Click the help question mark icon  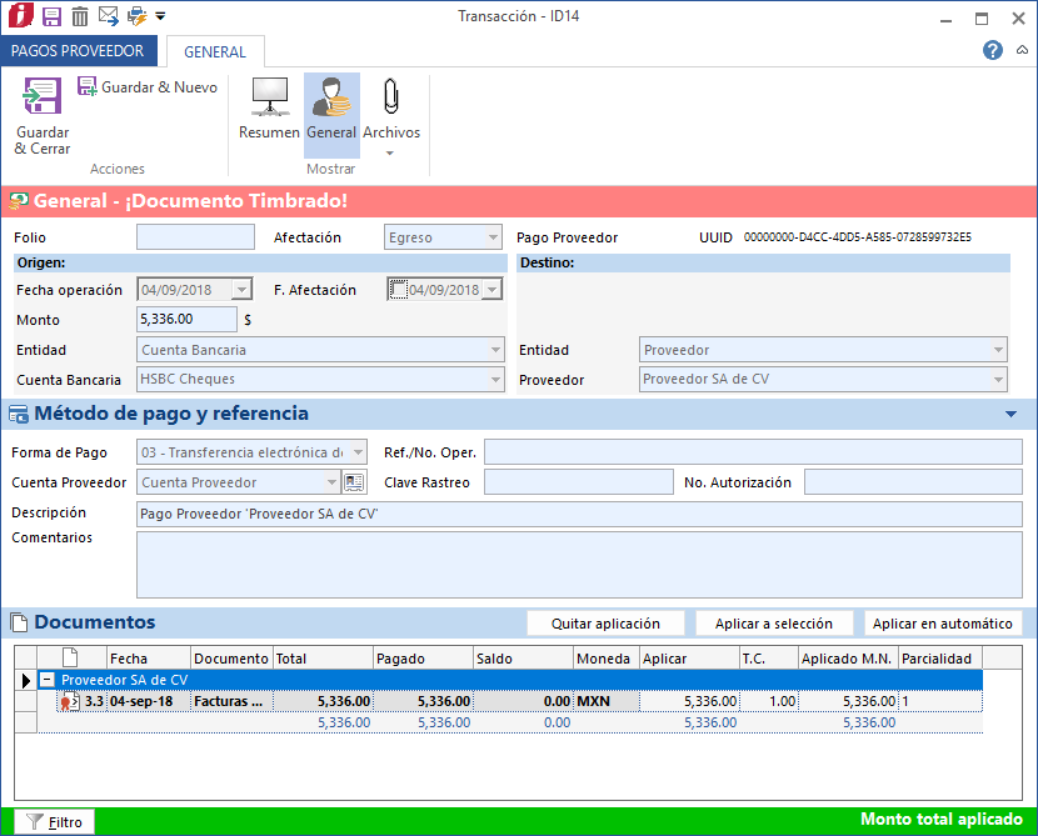pyautogui.click(x=992, y=50)
